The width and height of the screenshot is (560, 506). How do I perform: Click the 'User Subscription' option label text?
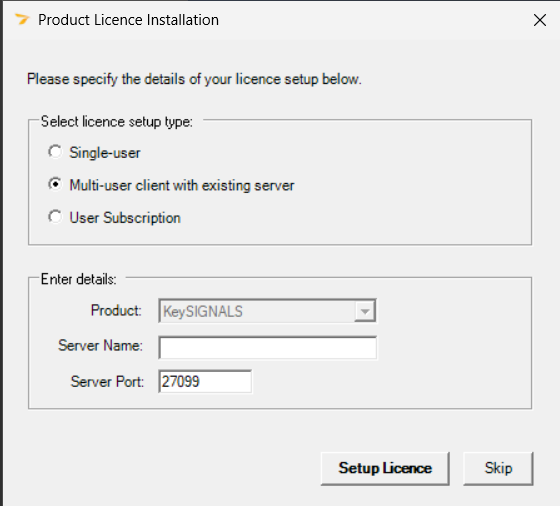pyautogui.click(x=125, y=218)
